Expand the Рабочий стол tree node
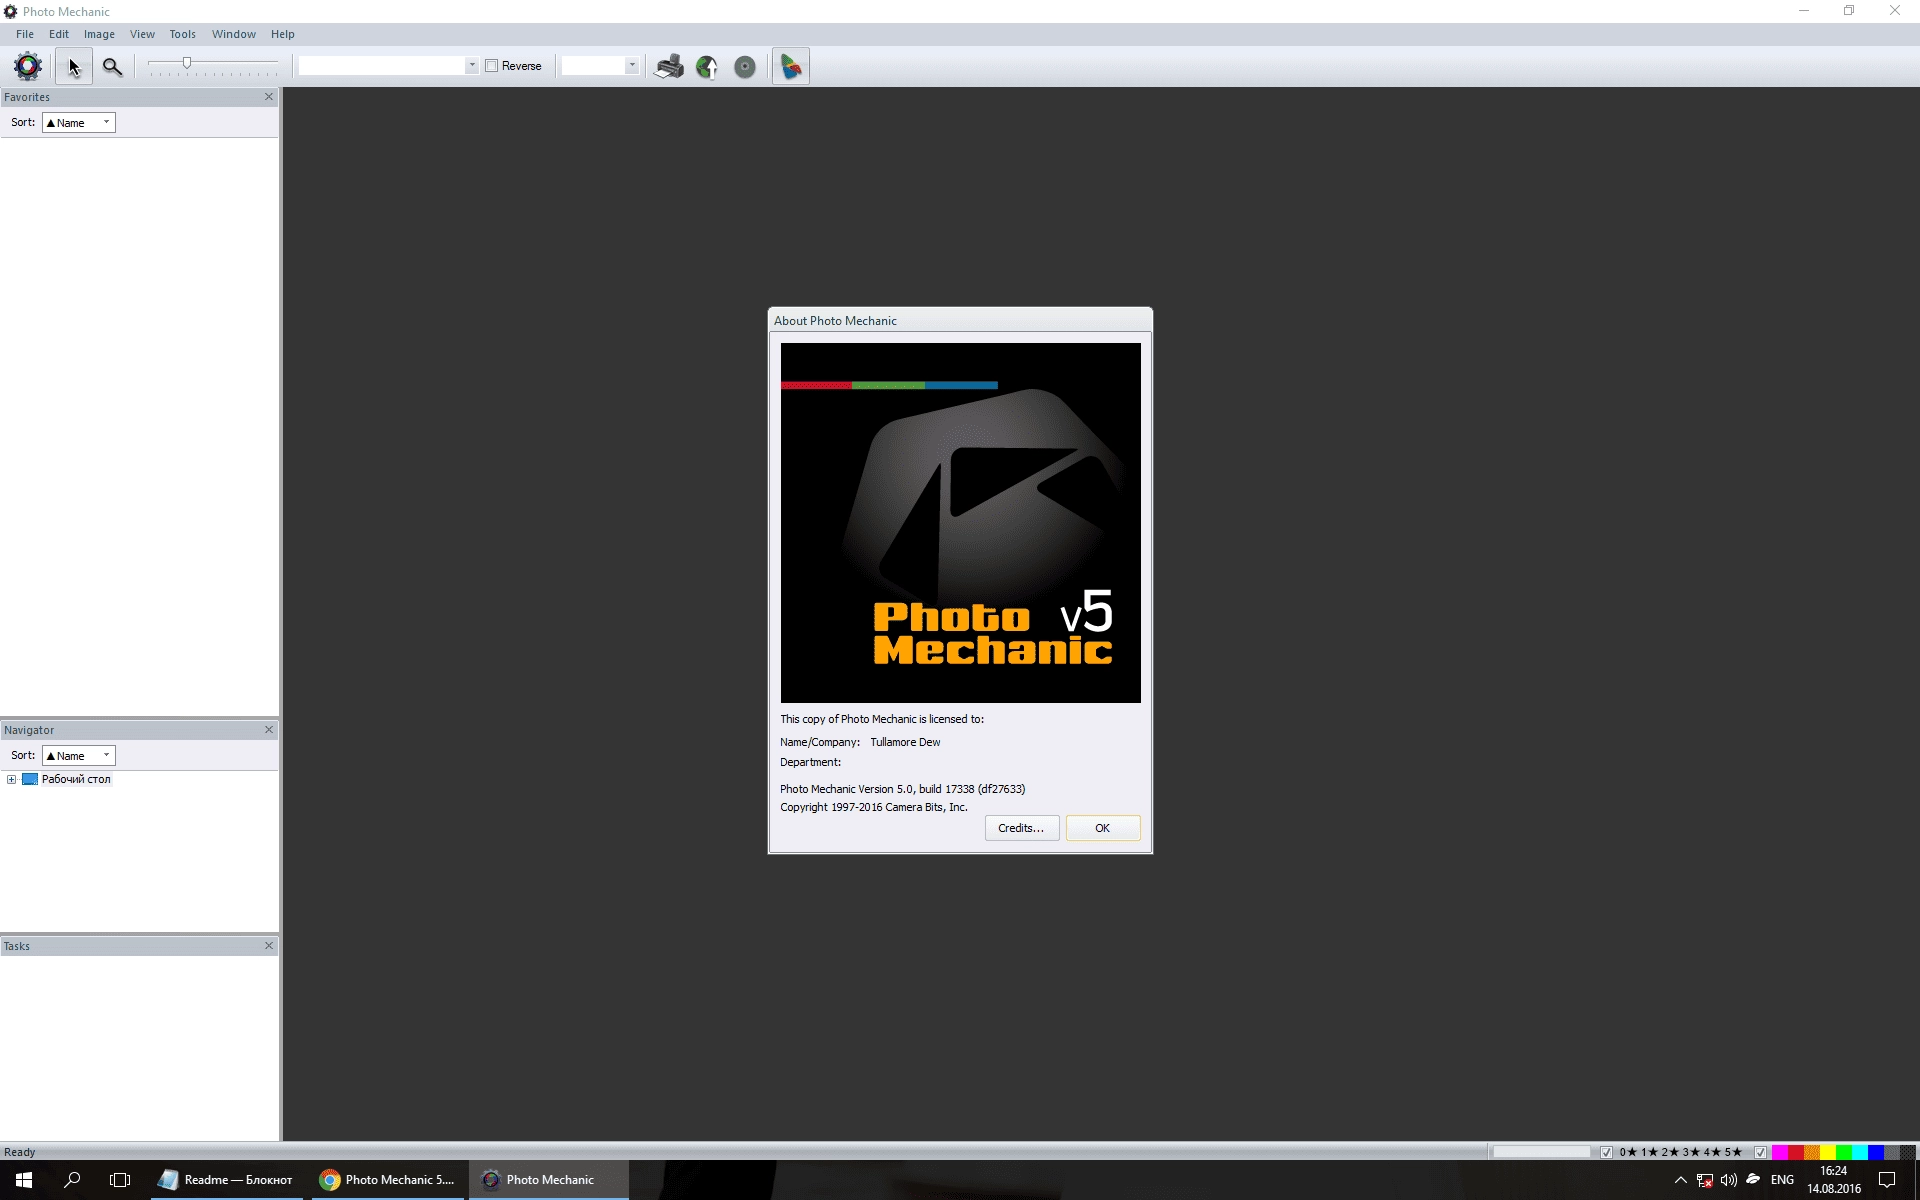 12,780
